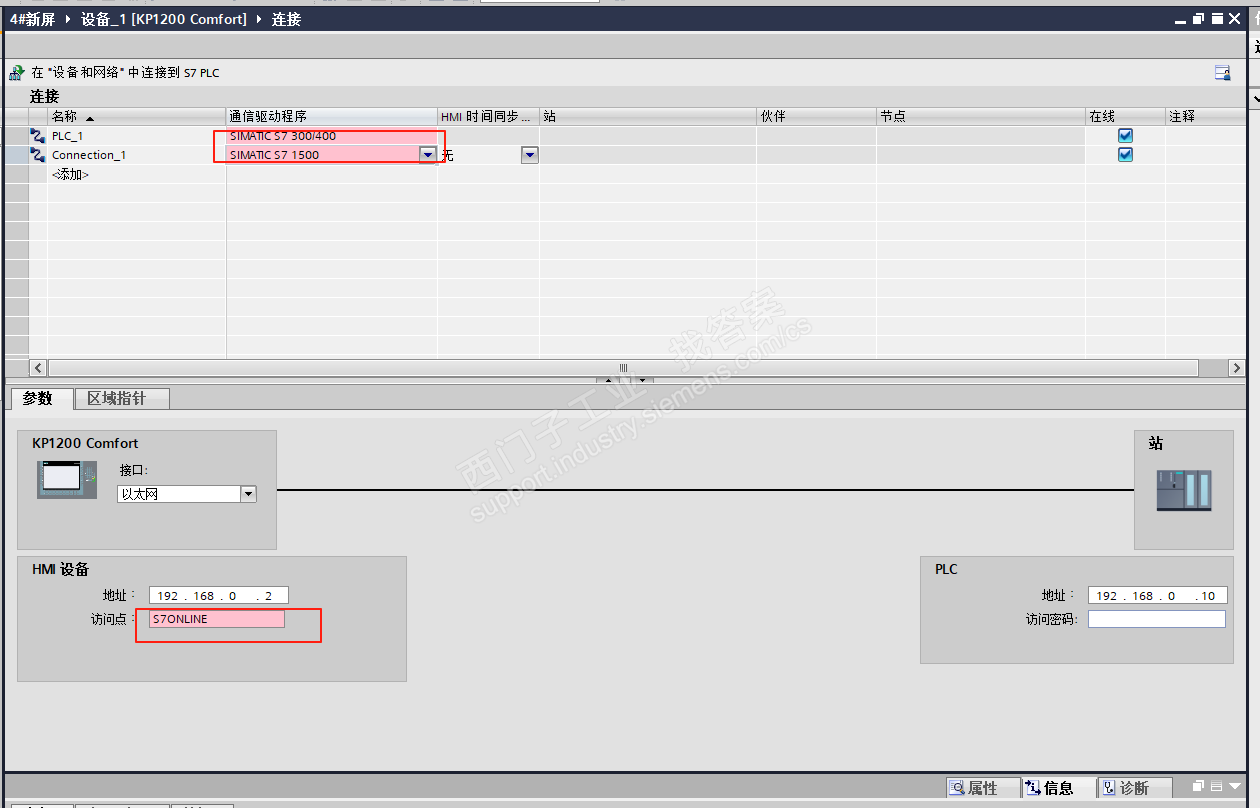Image resolution: width=1260 pixels, height=808 pixels.
Task: Click the horizontal scrollbar left arrow
Action: pyautogui.click(x=38, y=368)
